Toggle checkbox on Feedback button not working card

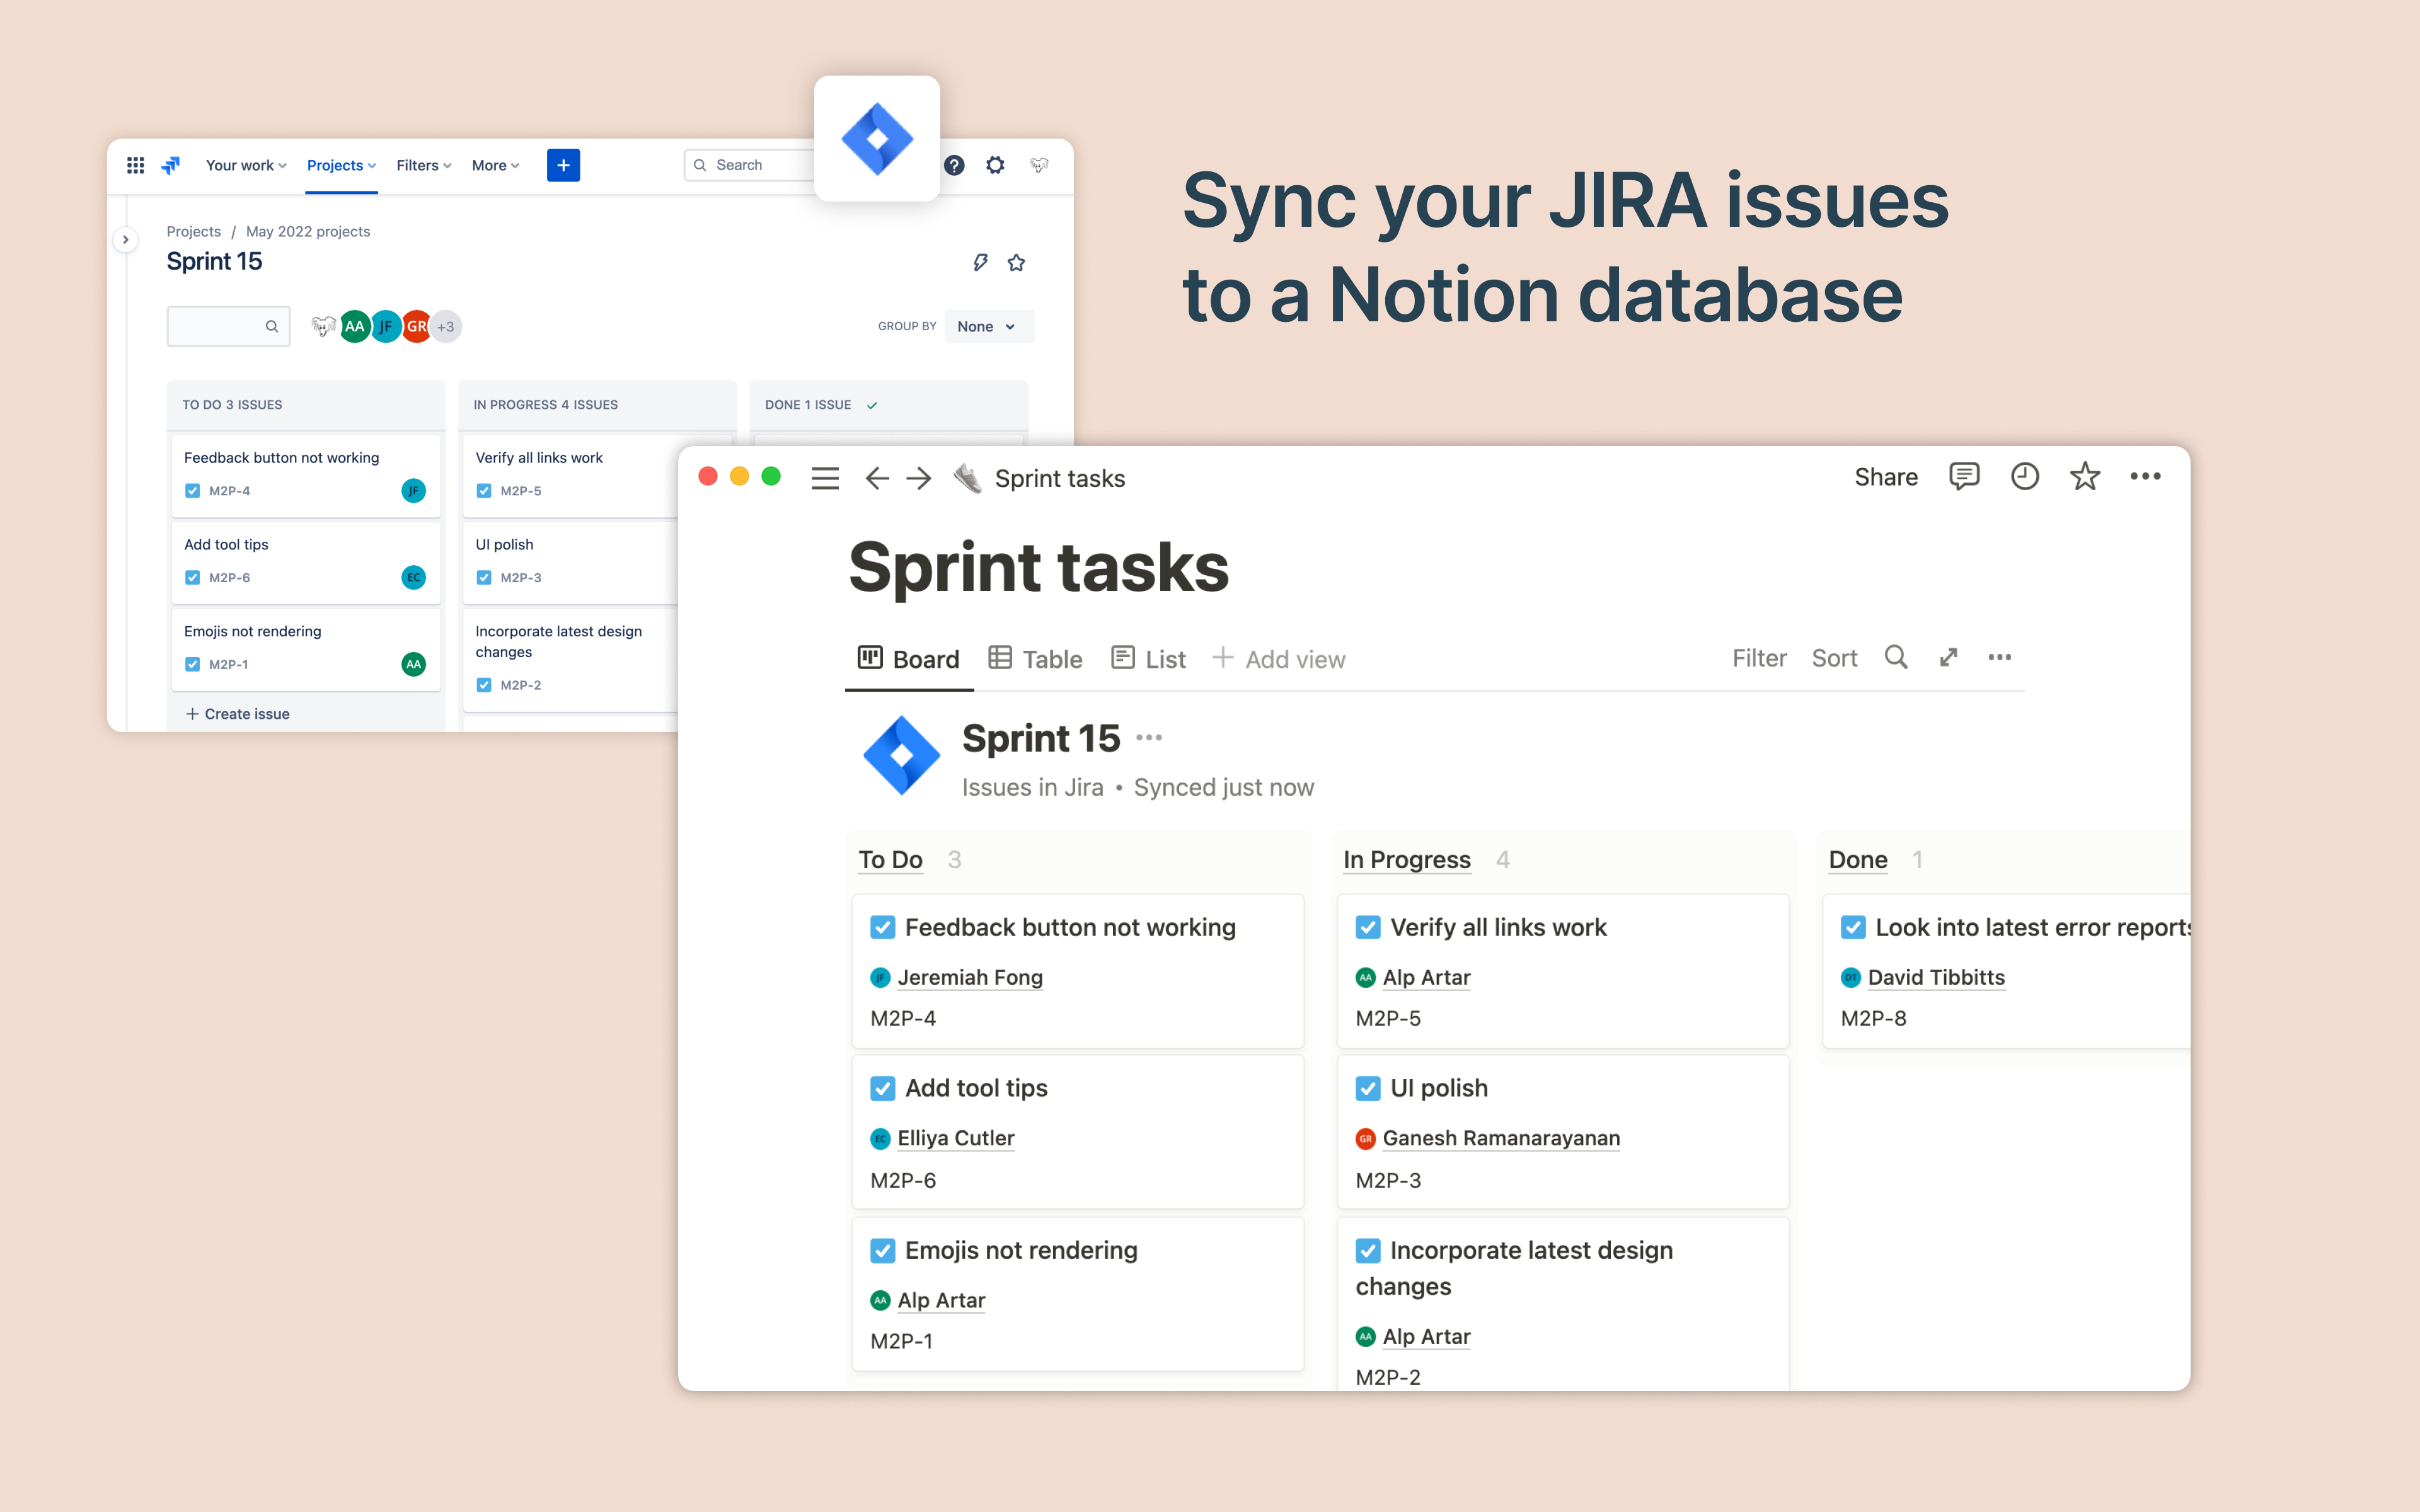[883, 927]
